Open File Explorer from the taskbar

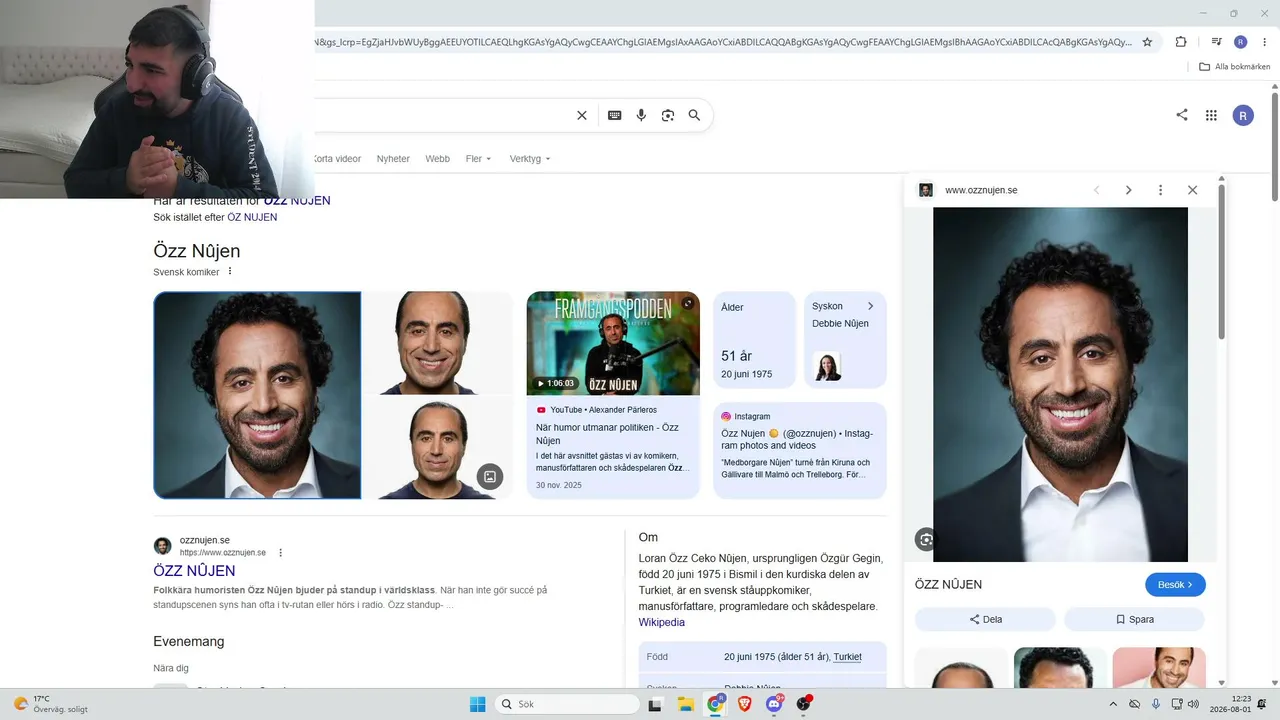tap(686, 704)
